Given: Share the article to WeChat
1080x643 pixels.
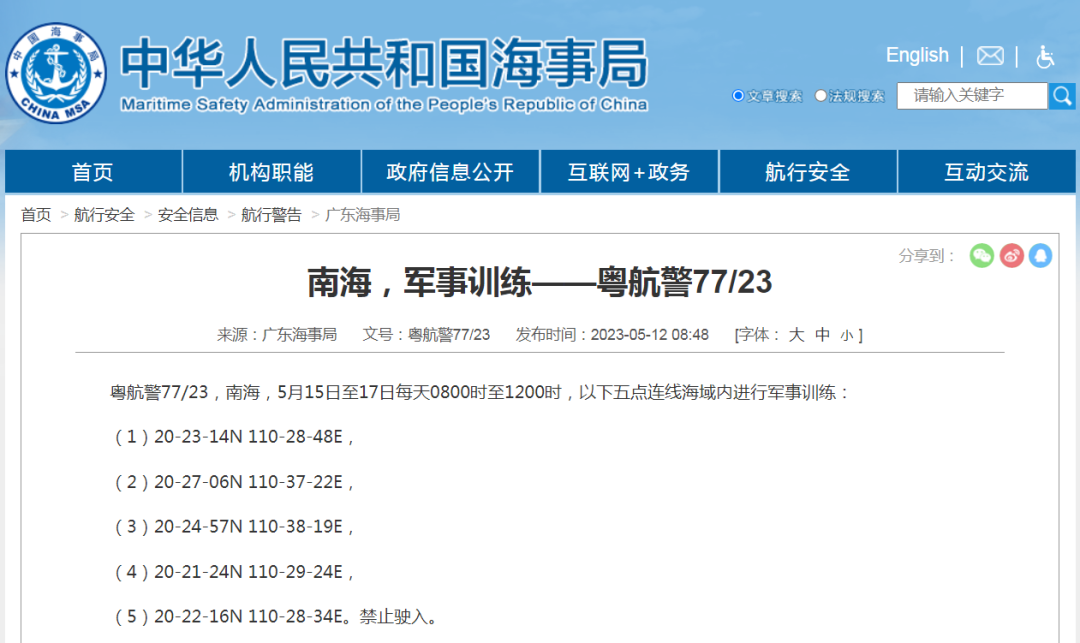Looking at the screenshot, I should click(982, 256).
